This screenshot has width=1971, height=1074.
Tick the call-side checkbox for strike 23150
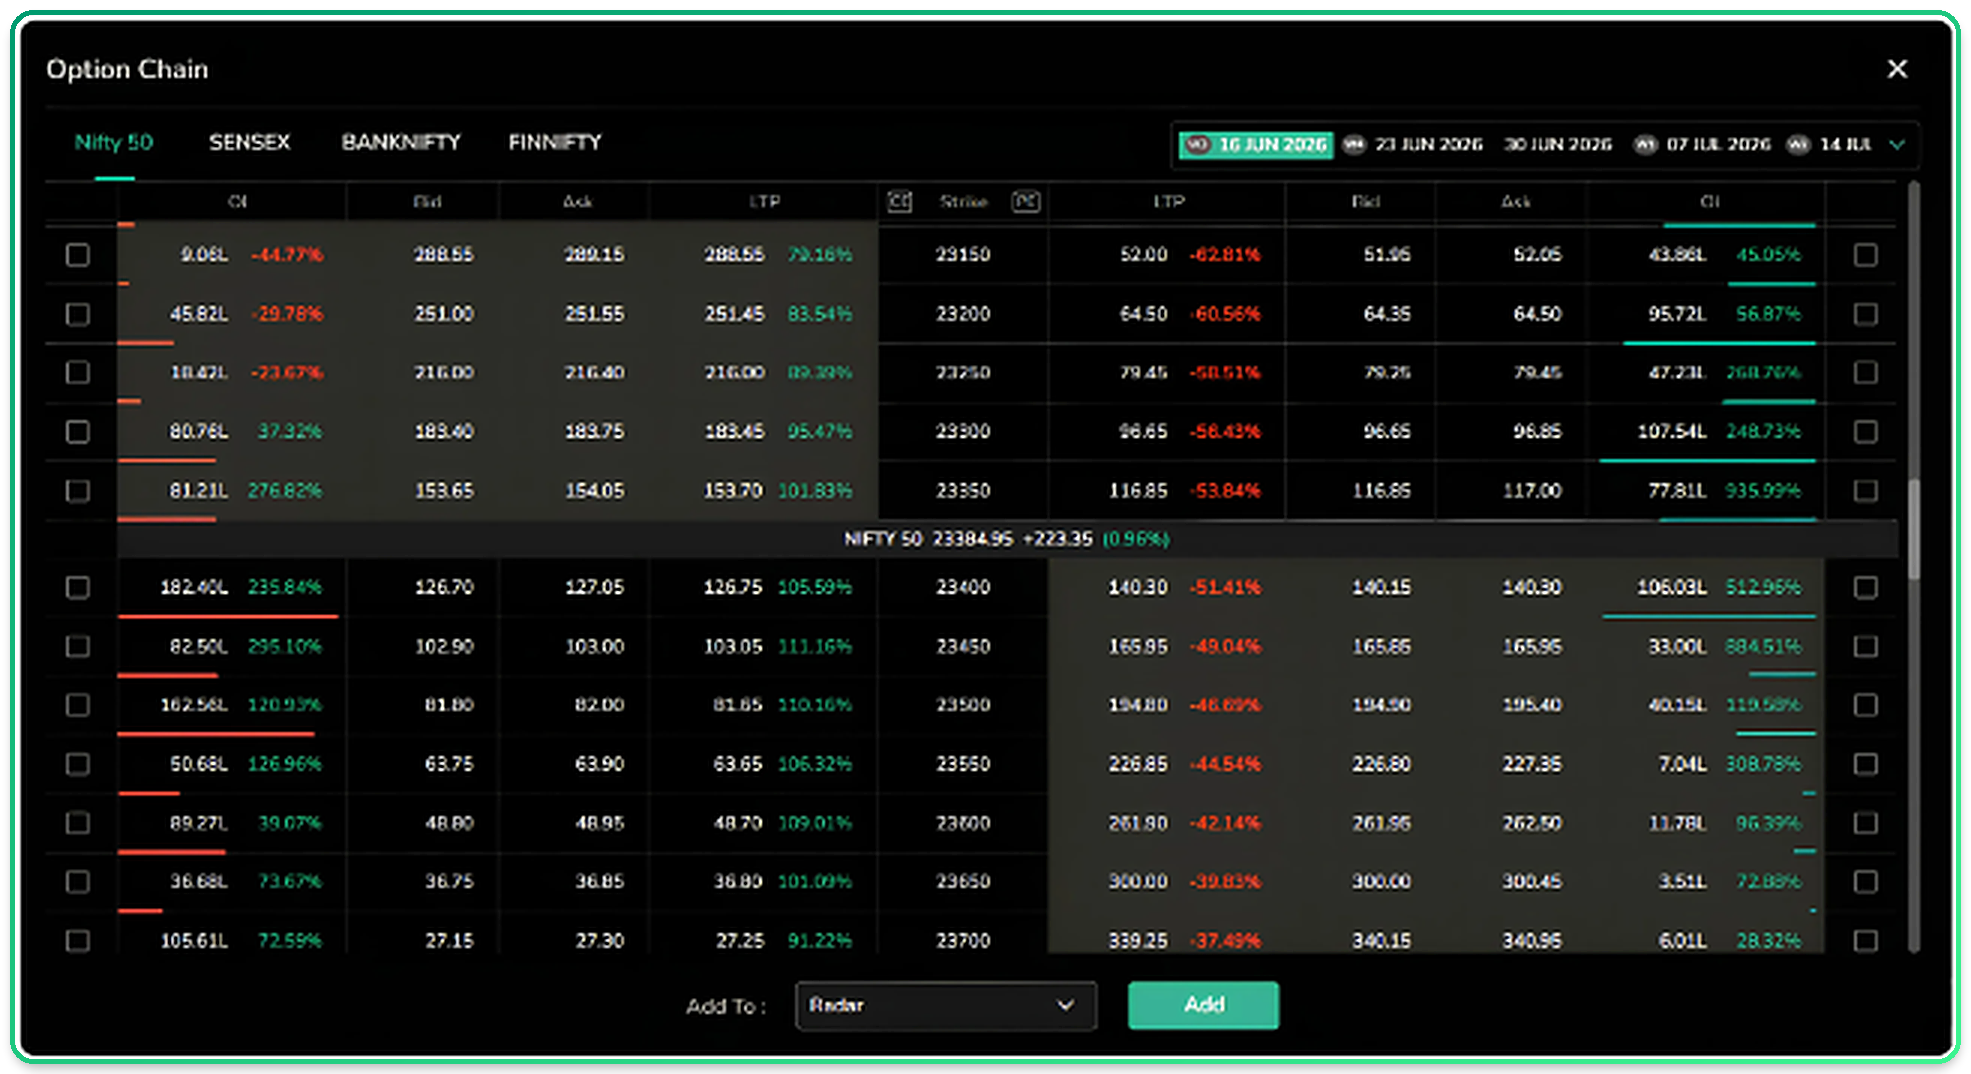pos(77,255)
